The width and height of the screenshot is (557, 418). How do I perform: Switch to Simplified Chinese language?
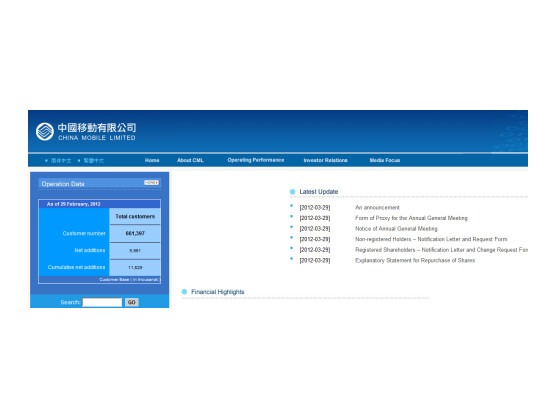(x=61, y=161)
